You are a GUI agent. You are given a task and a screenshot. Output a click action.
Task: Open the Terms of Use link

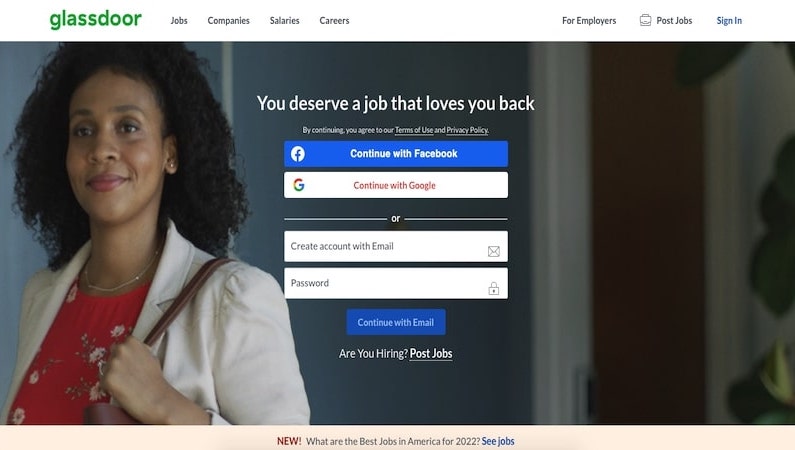(x=414, y=130)
